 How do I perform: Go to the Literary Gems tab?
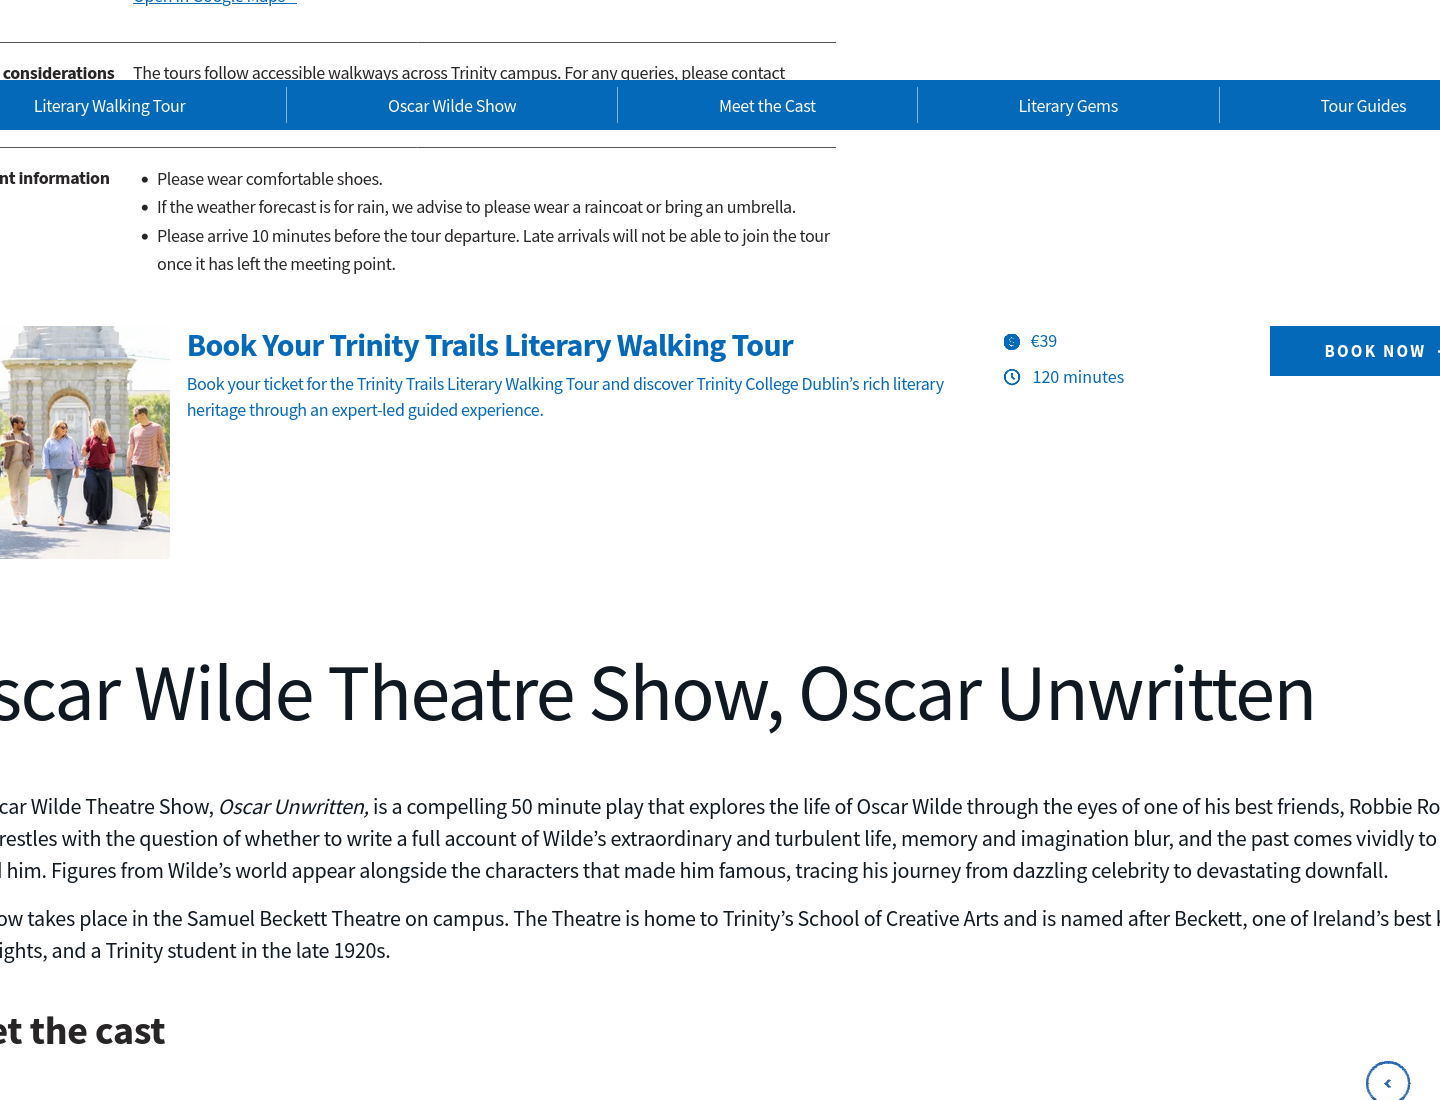[1068, 106]
